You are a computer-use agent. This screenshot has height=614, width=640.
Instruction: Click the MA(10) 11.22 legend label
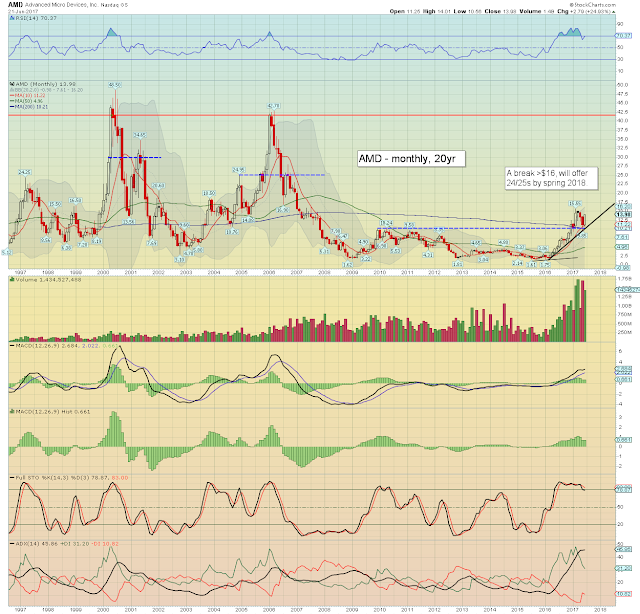tap(30, 95)
